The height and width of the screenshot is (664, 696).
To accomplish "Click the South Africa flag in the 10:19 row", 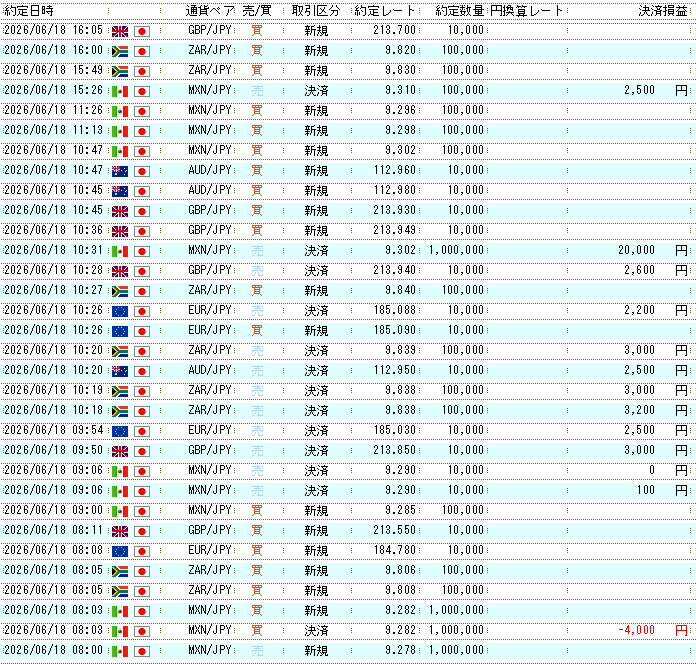I will pyautogui.click(x=120, y=391).
